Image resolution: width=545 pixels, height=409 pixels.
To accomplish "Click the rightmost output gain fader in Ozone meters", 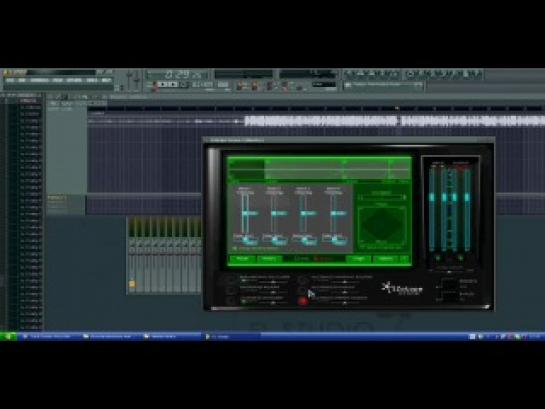I will click(467, 197).
